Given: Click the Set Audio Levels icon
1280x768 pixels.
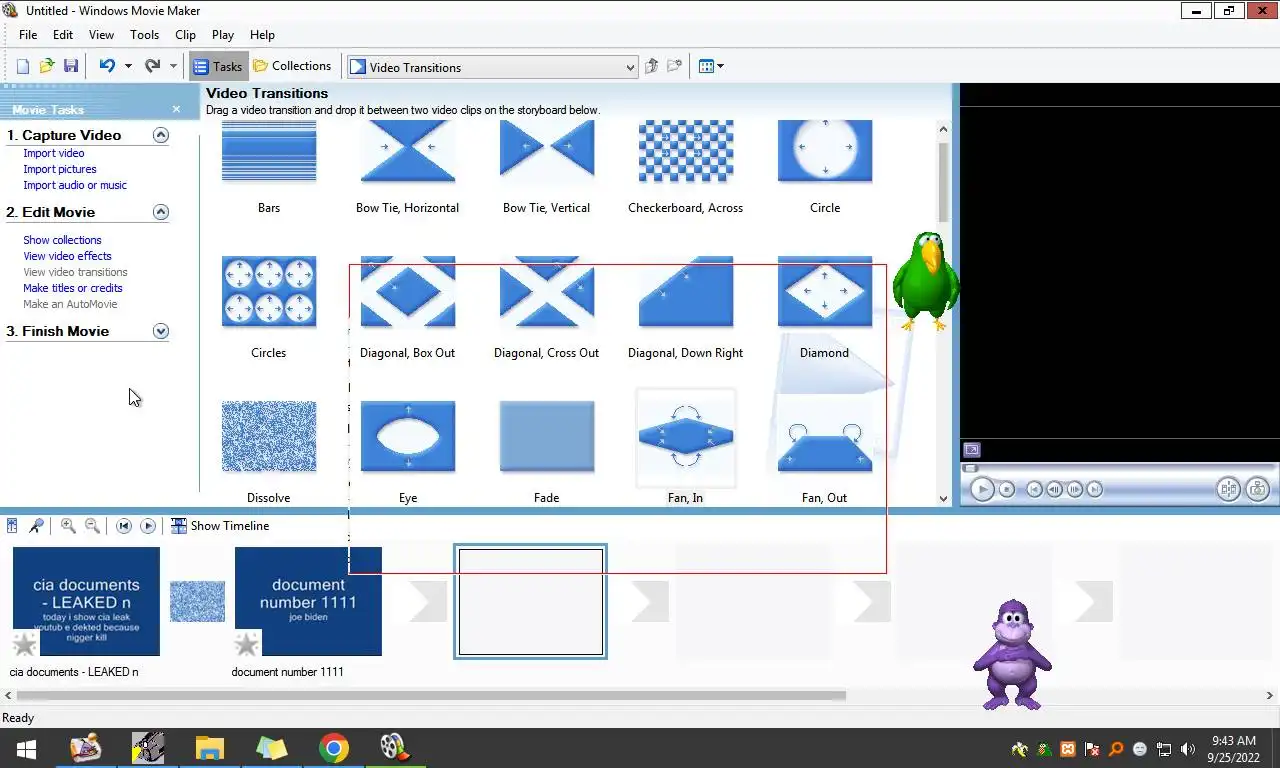Looking at the screenshot, I should (12, 526).
